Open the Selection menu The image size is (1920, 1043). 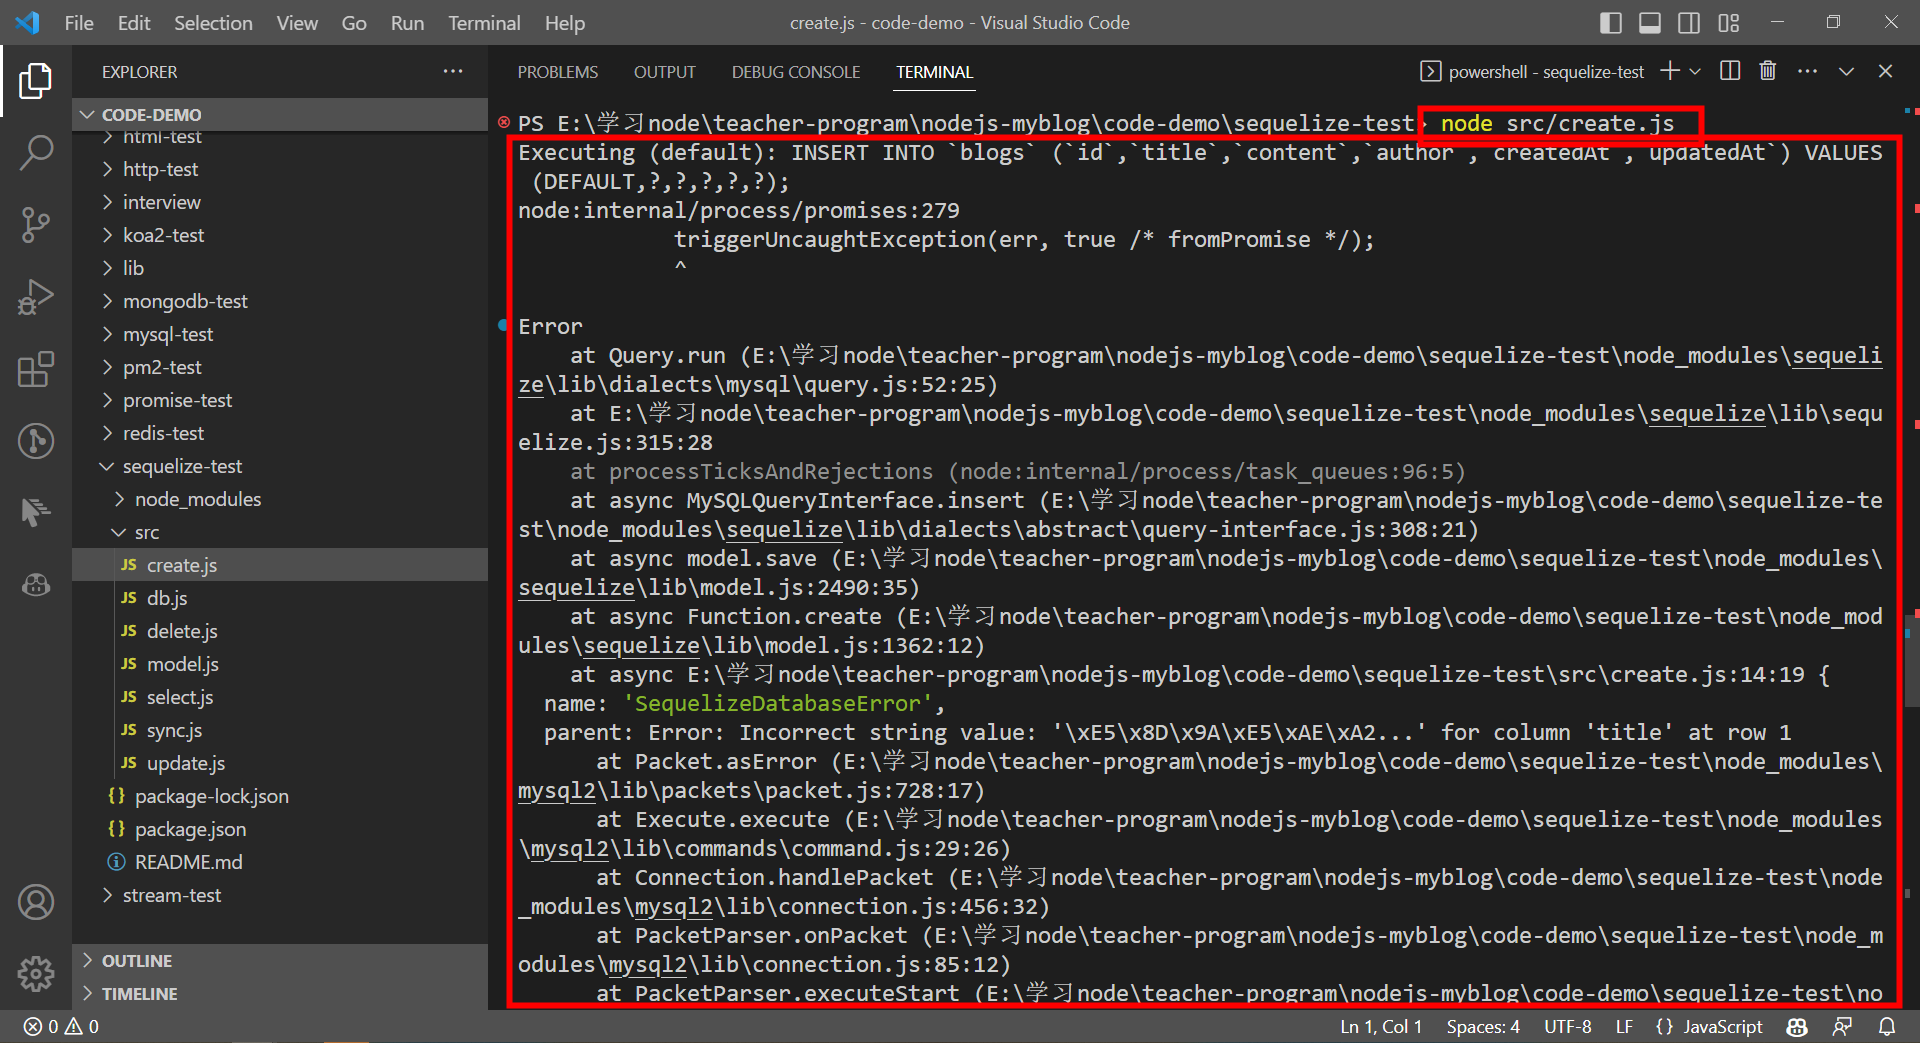[x=213, y=23]
